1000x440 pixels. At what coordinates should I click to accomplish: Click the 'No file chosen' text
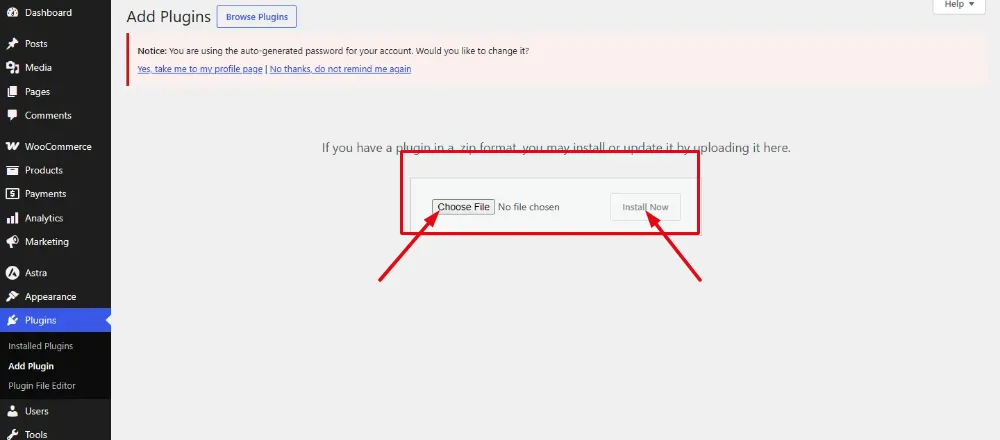click(529, 207)
